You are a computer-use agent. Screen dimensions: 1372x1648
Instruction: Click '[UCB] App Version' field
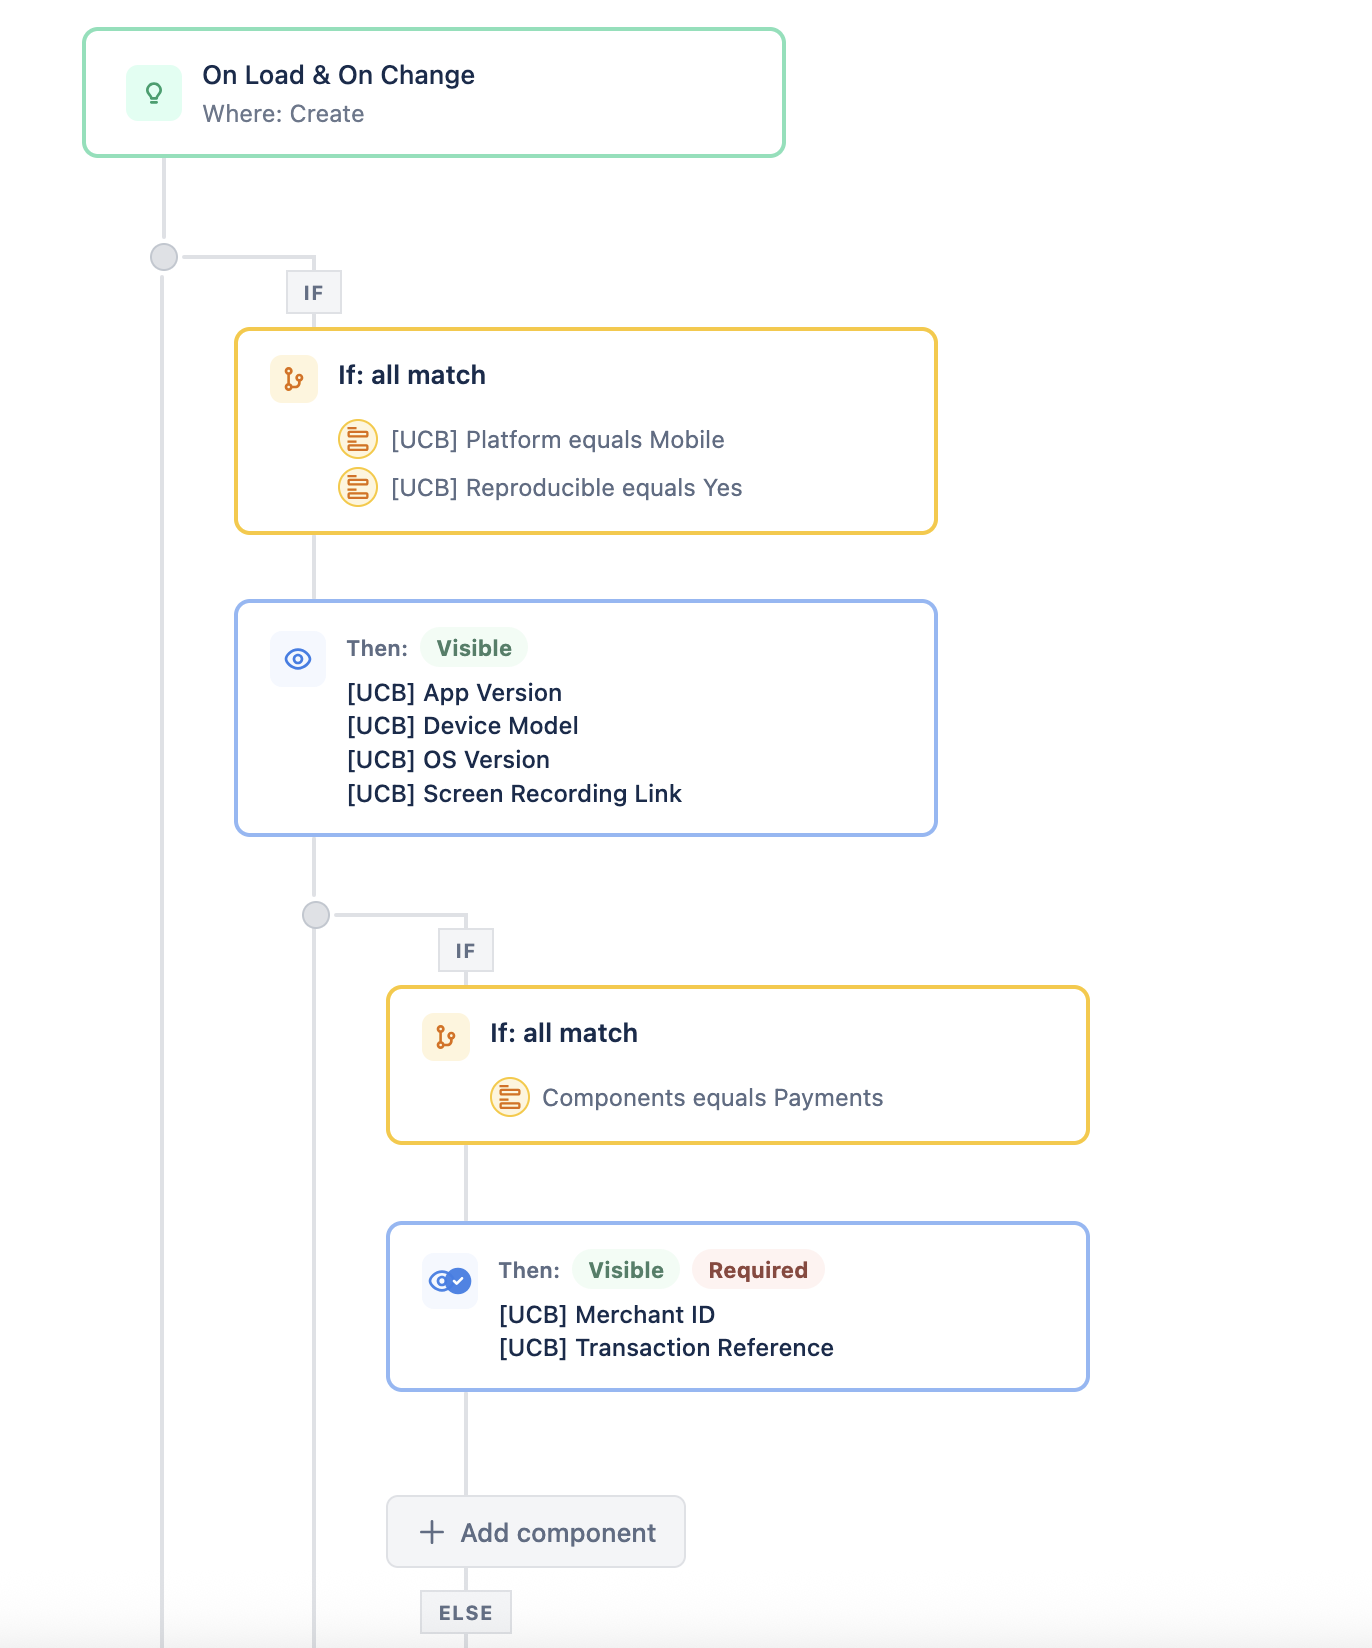(455, 693)
